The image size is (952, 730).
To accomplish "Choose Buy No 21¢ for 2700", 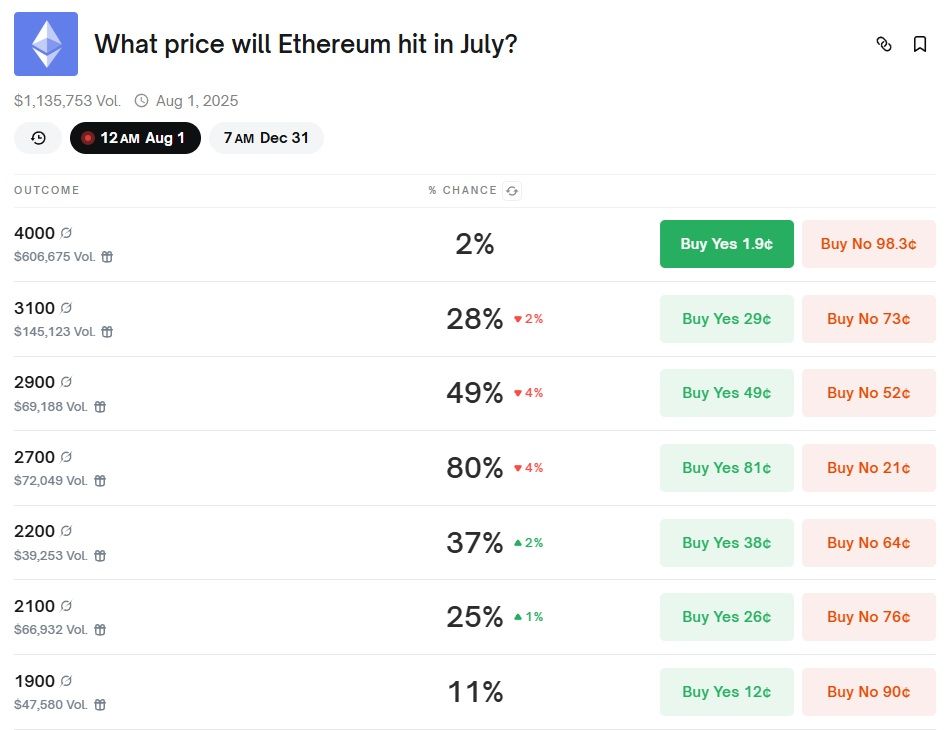I will coord(868,468).
